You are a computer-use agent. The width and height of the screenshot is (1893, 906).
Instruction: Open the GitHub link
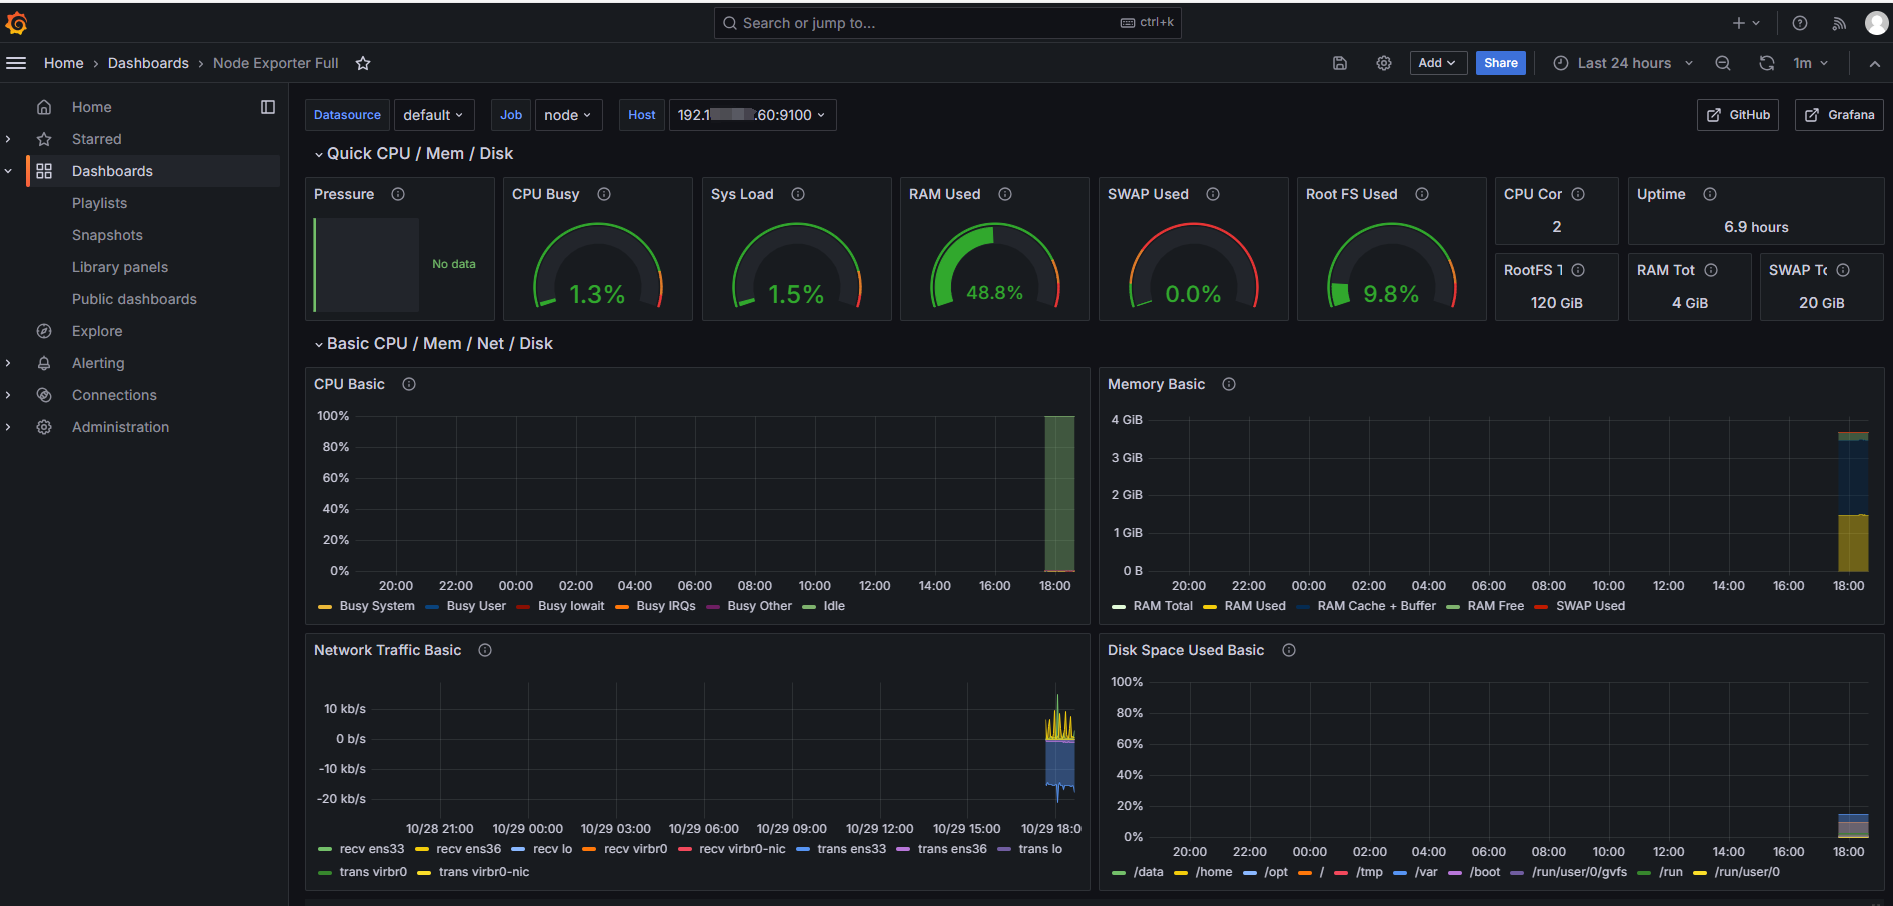[1738, 115]
